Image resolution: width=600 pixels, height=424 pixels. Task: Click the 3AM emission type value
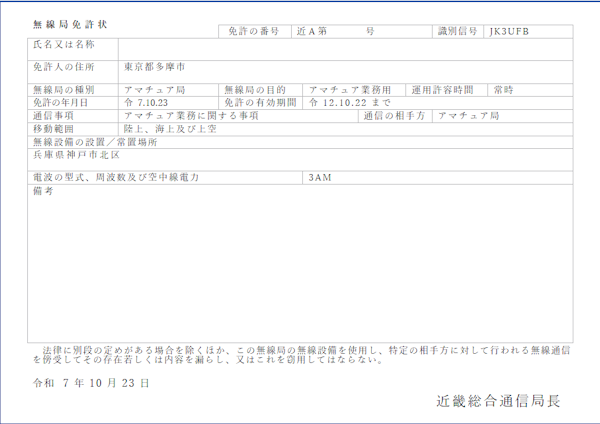point(320,177)
